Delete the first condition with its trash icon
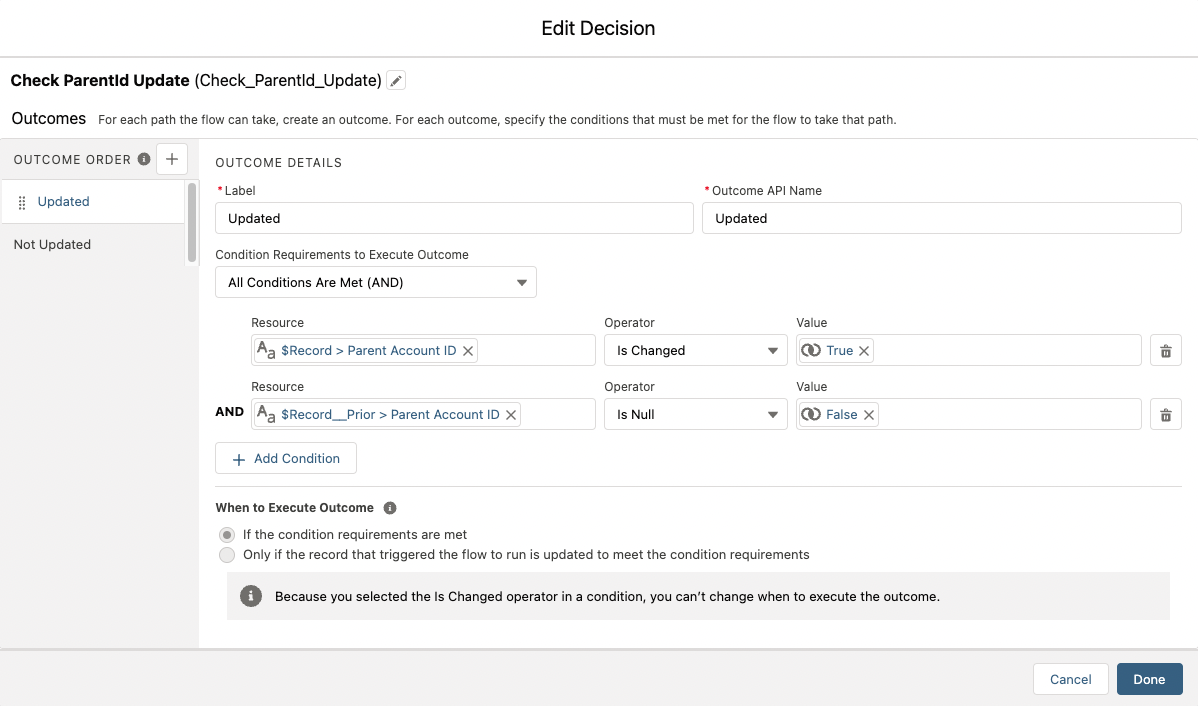This screenshot has width=1198, height=706. [x=1165, y=351]
